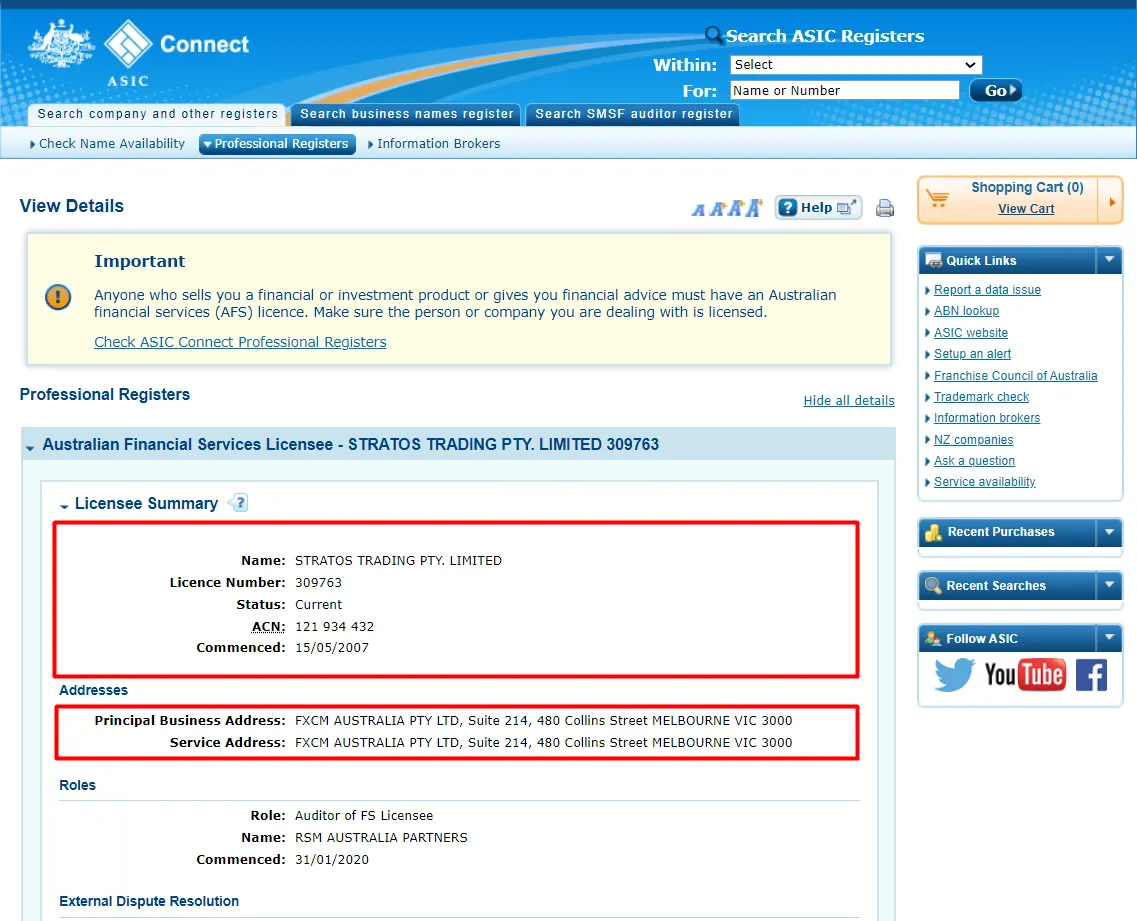Image resolution: width=1137 pixels, height=921 pixels.
Task: Open ASIC's Twitter page
Action: click(954, 674)
